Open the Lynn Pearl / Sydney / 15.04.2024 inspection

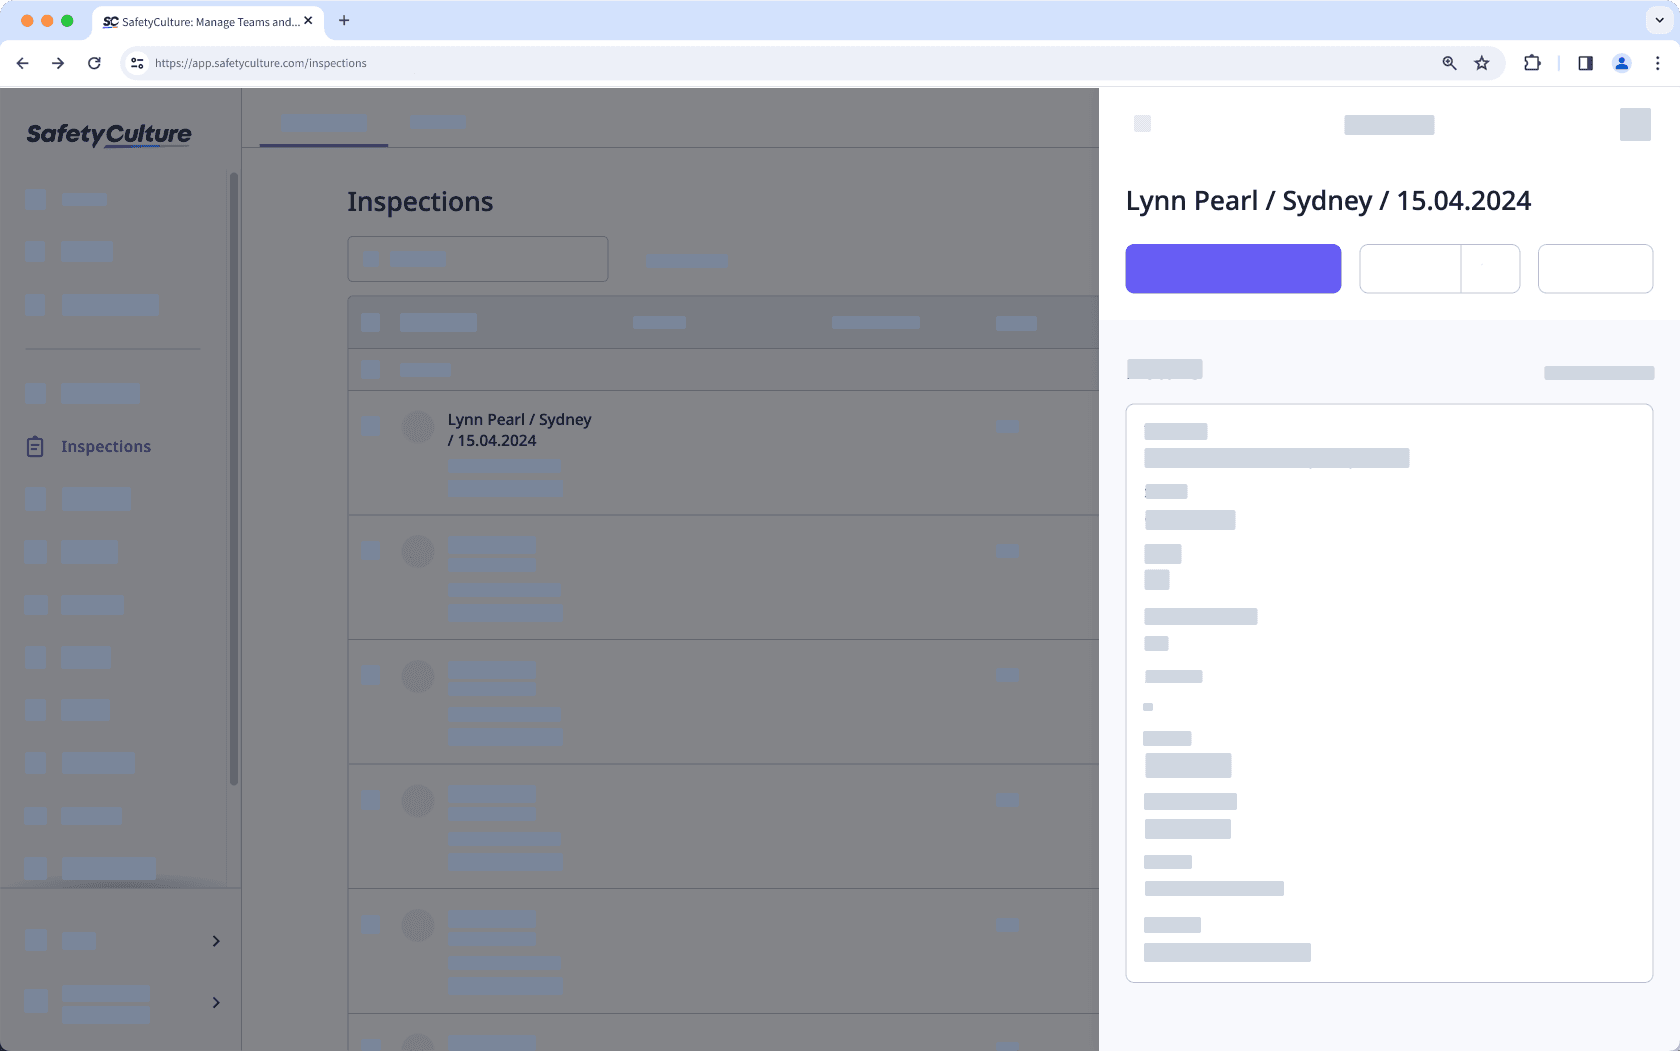[519, 429]
